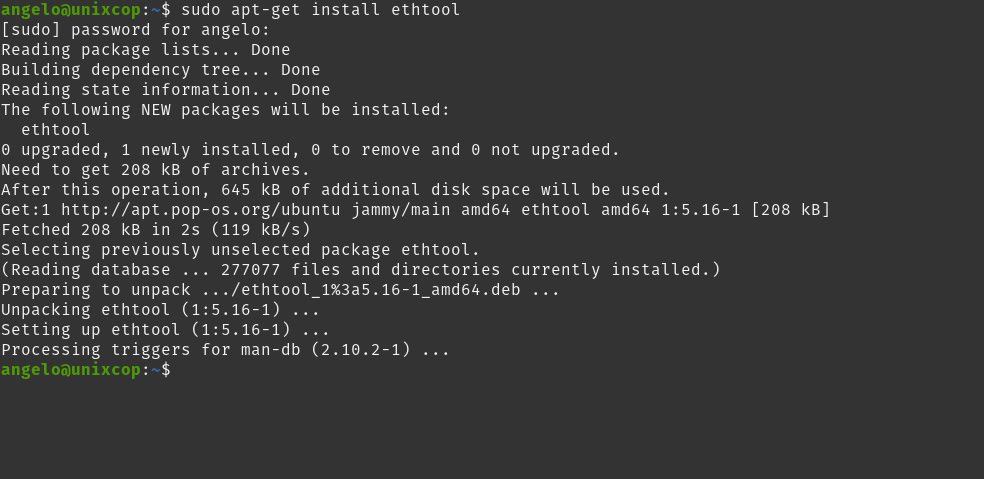Click 'Reading package lists... Done' line
The height and width of the screenshot is (479, 984).
(x=146, y=50)
